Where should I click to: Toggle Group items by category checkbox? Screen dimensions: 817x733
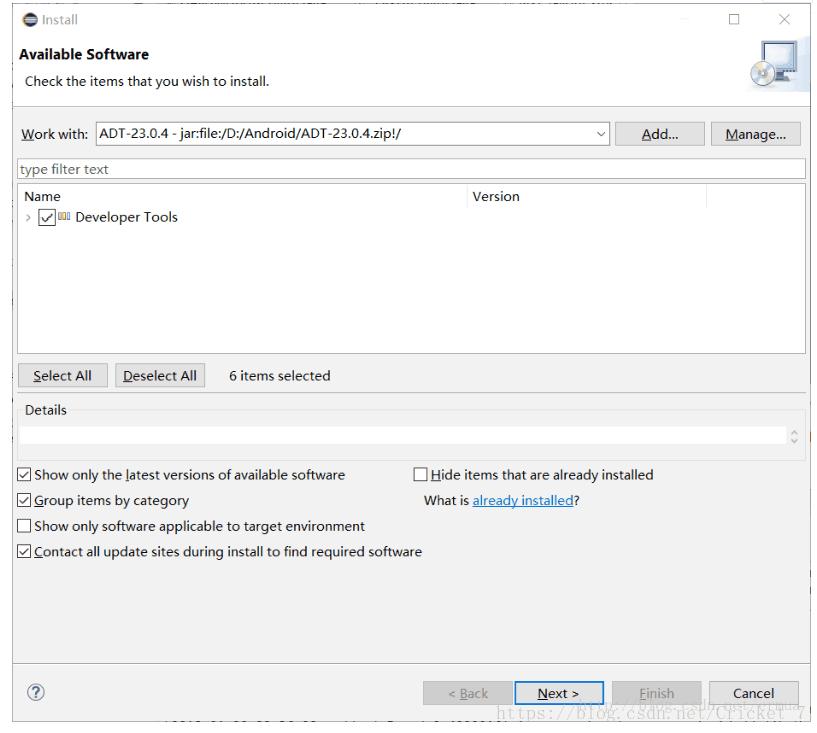point(24,500)
